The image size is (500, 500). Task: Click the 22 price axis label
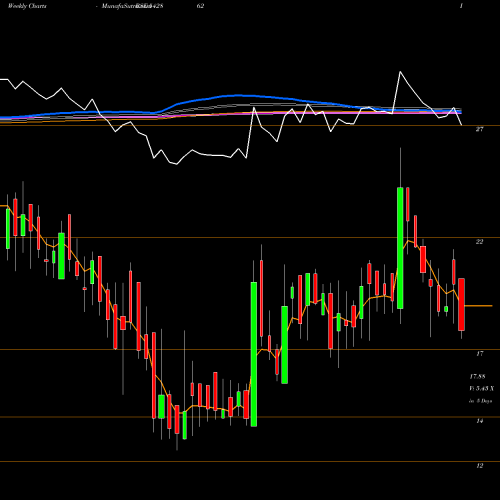[479, 242]
